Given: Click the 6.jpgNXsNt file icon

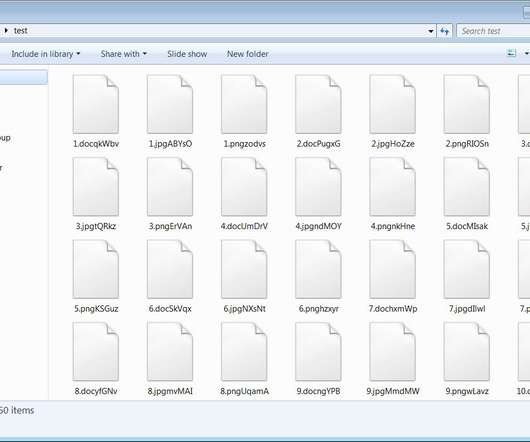Looking at the screenshot, I should pyautogui.click(x=244, y=269).
